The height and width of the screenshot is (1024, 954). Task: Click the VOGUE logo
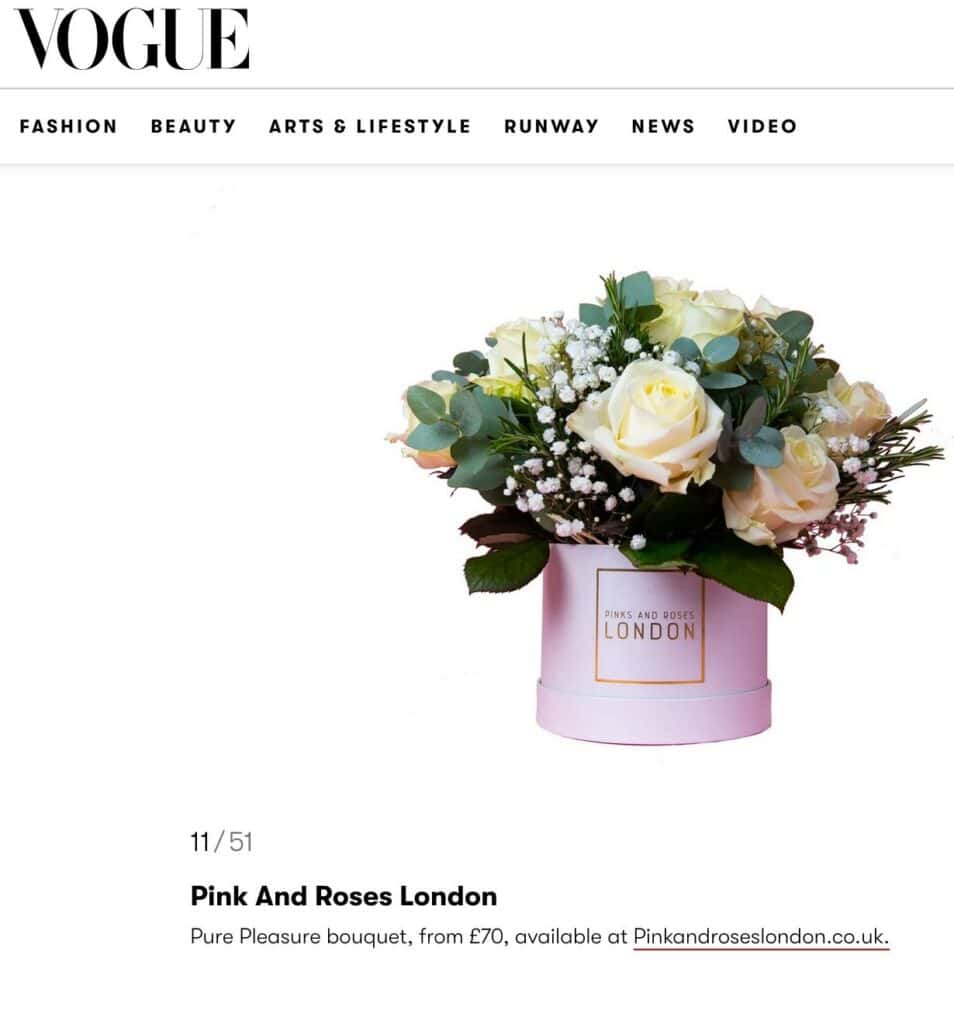(x=131, y=39)
